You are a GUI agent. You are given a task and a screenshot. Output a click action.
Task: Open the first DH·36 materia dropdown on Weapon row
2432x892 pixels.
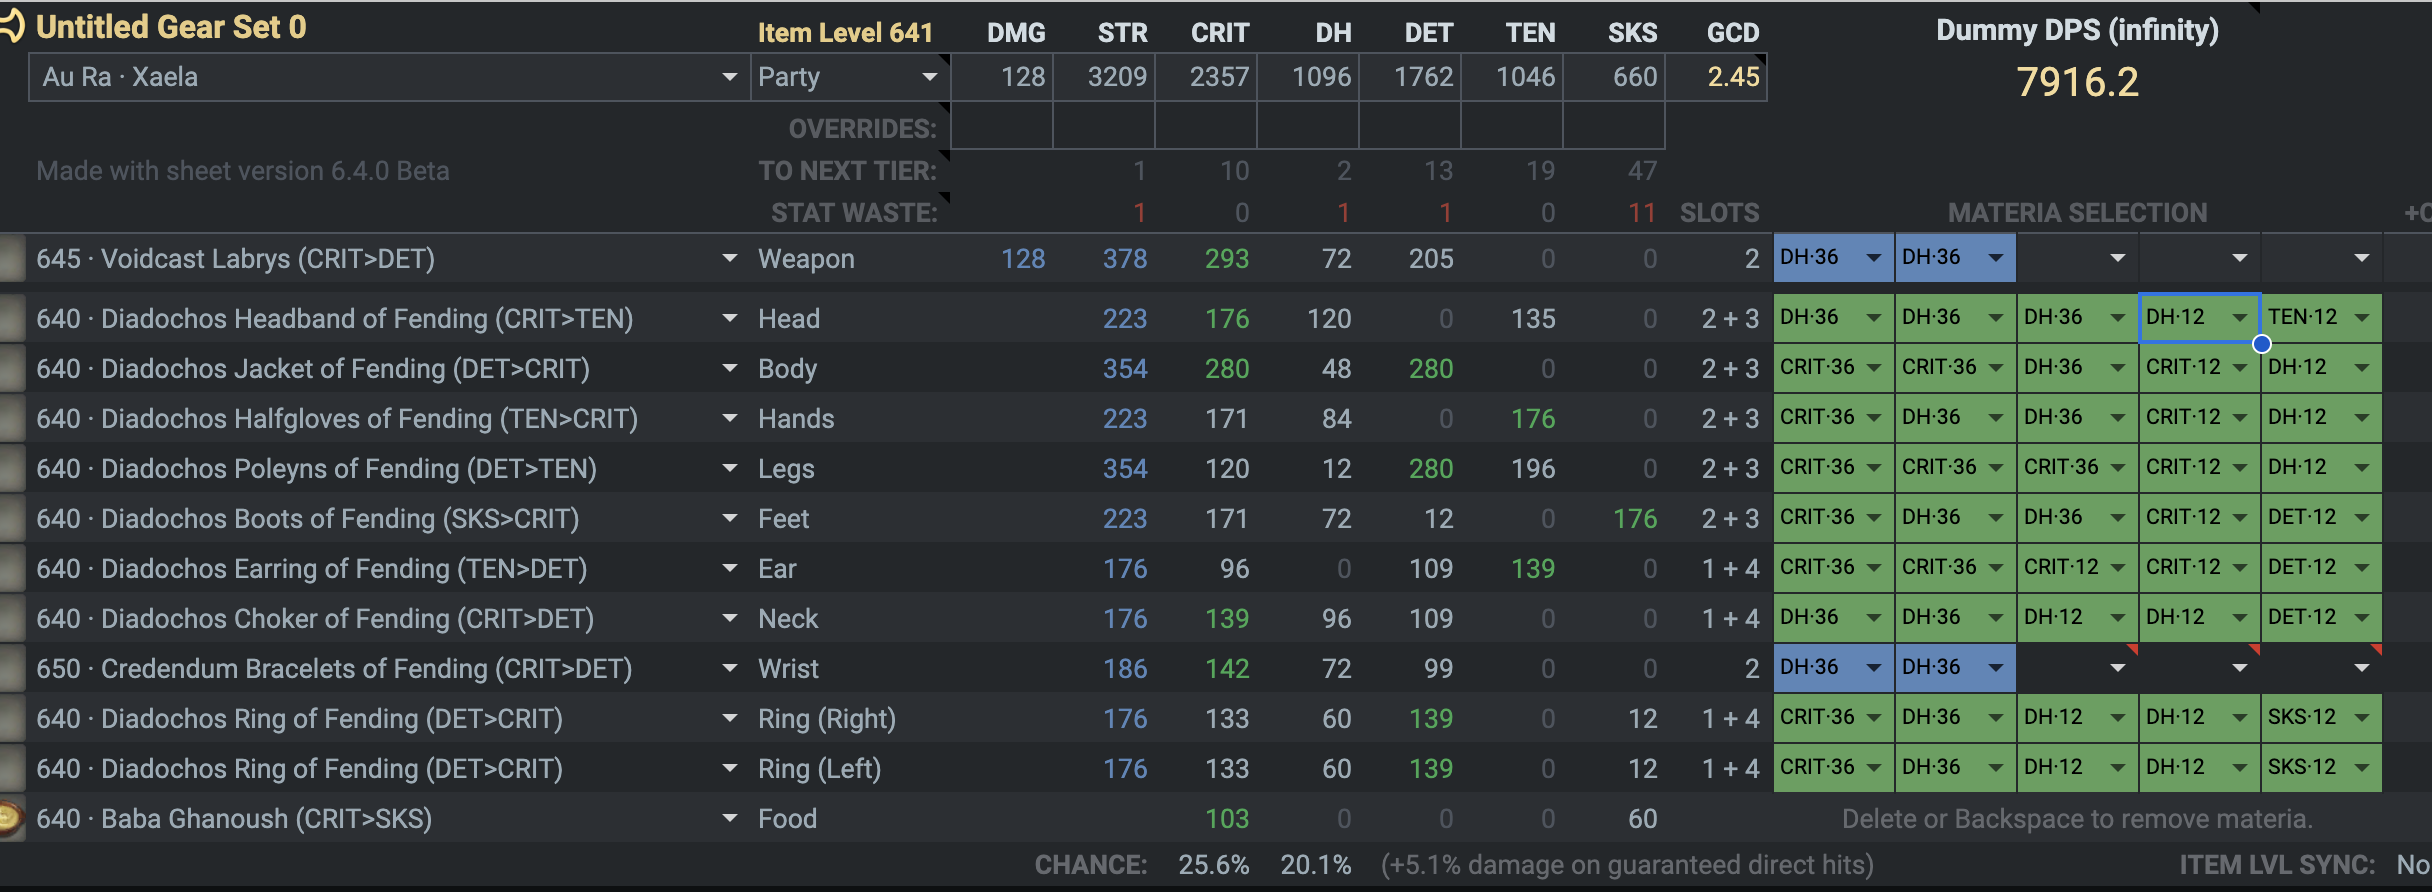[1873, 258]
